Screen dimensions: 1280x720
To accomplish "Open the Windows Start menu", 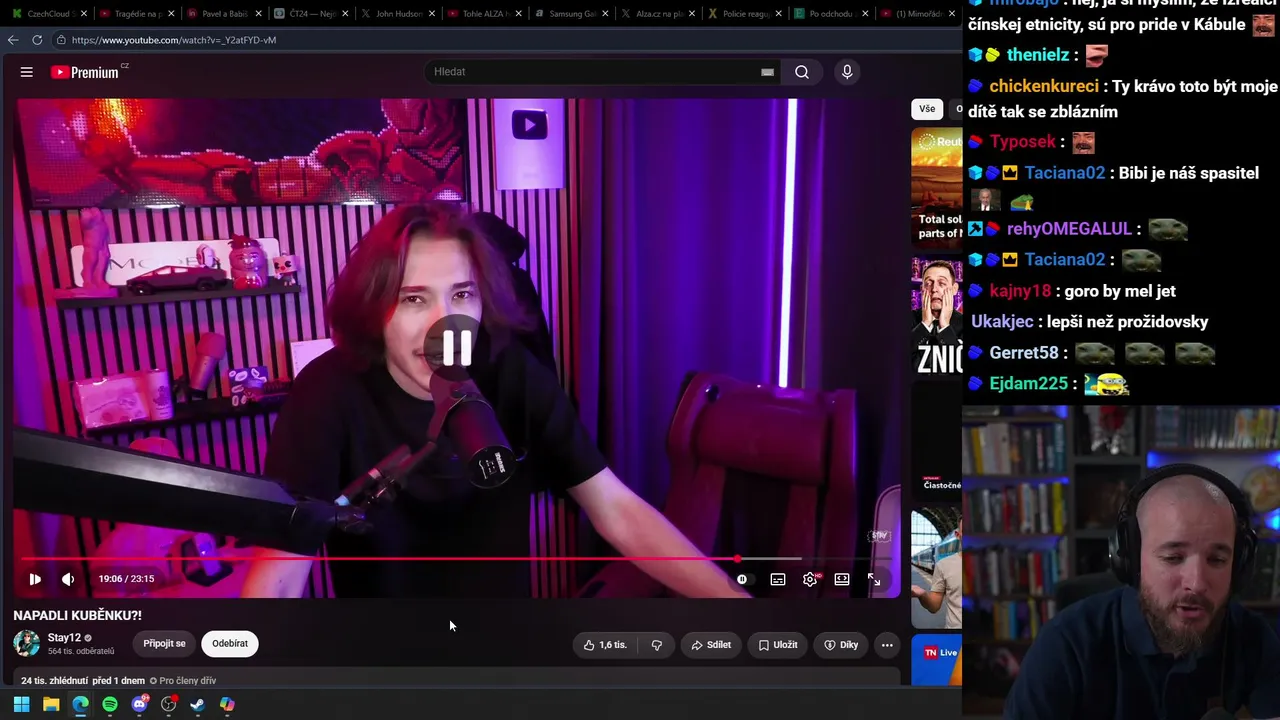I will click(x=21, y=704).
